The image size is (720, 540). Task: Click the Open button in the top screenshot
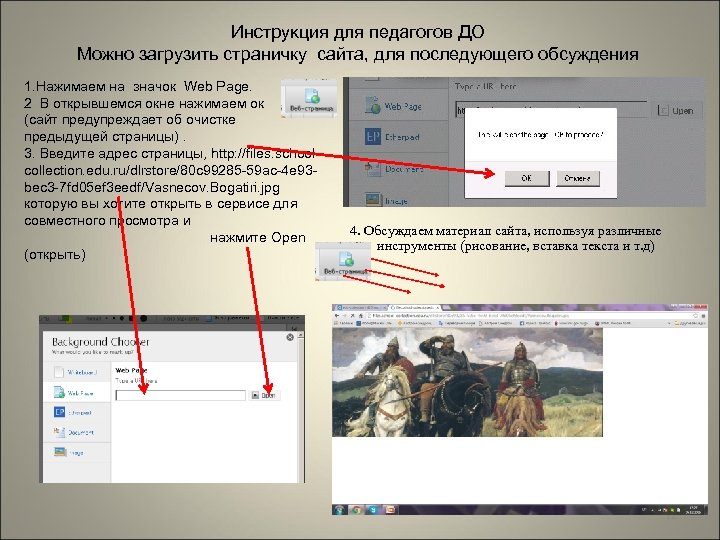tap(677, 111)
